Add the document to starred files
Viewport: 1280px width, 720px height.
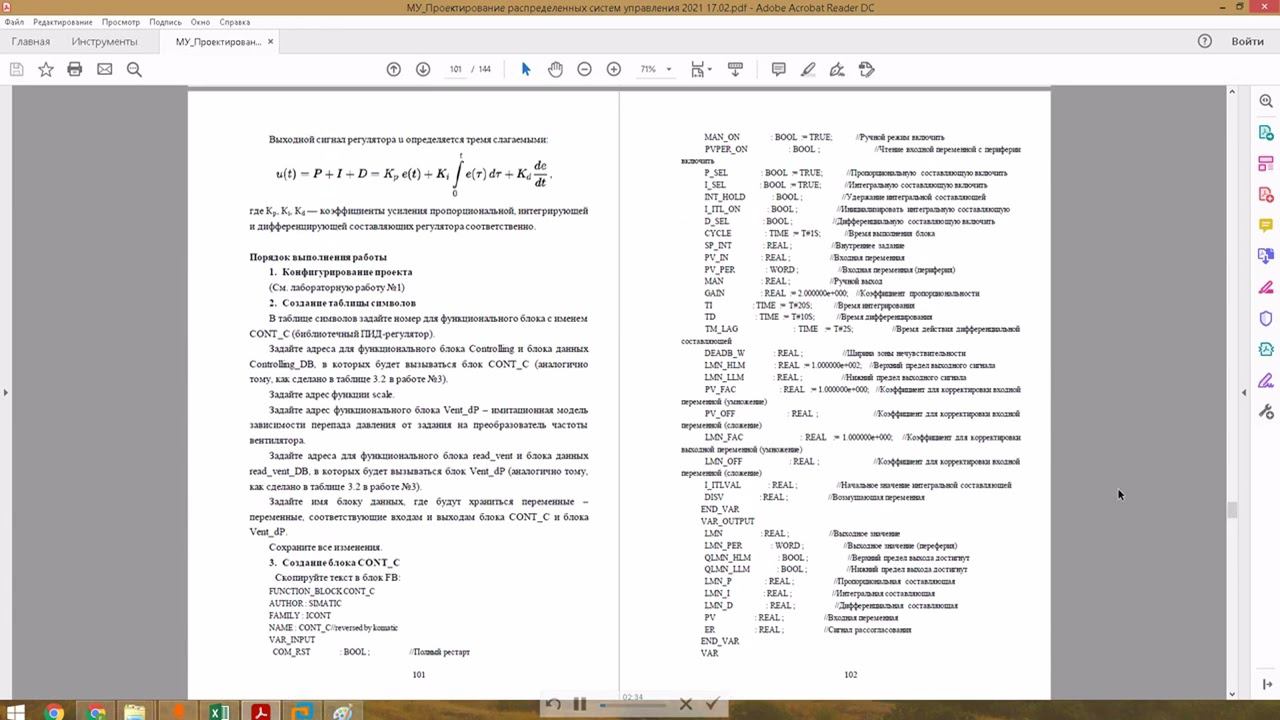click(45, 69)
